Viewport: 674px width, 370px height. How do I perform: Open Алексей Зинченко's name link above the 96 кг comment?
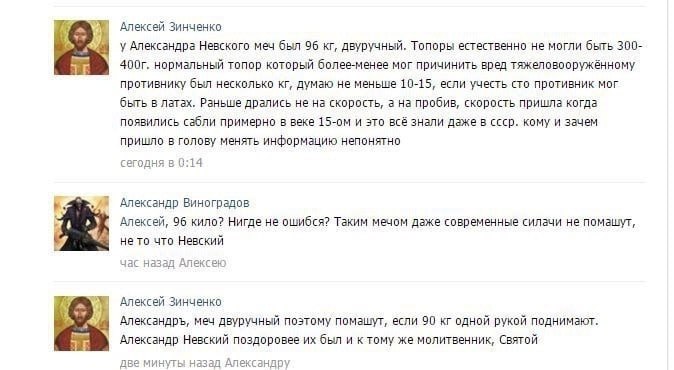171,27
